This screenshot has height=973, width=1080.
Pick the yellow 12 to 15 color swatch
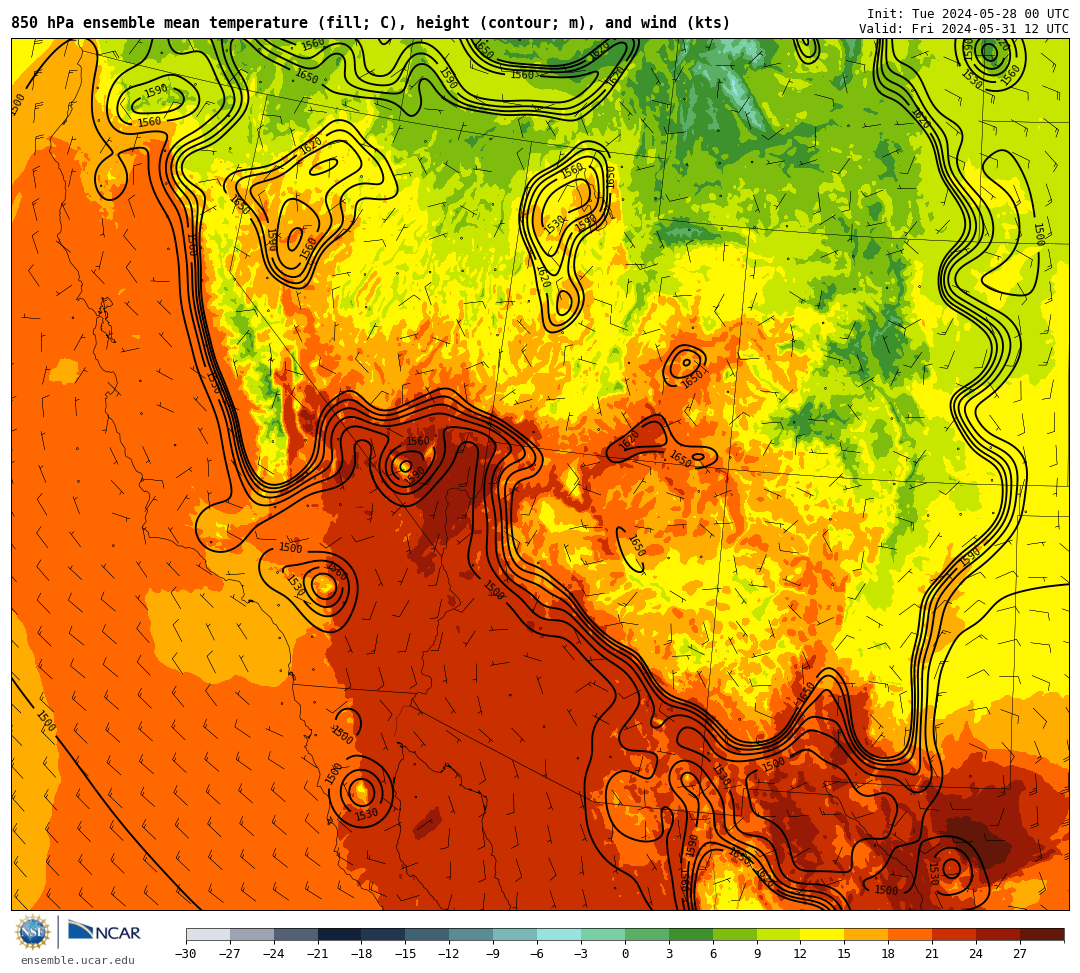click(x=822, y=934)
